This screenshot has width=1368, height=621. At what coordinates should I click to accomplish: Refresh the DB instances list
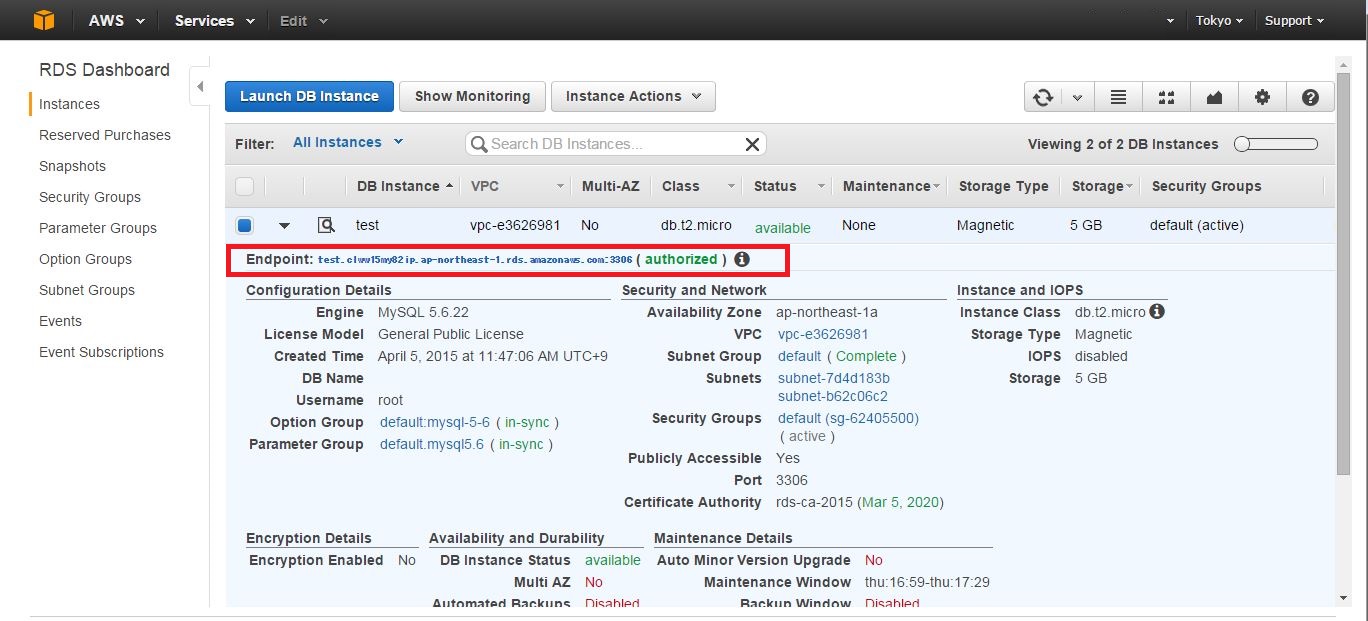click(1043, 97)
